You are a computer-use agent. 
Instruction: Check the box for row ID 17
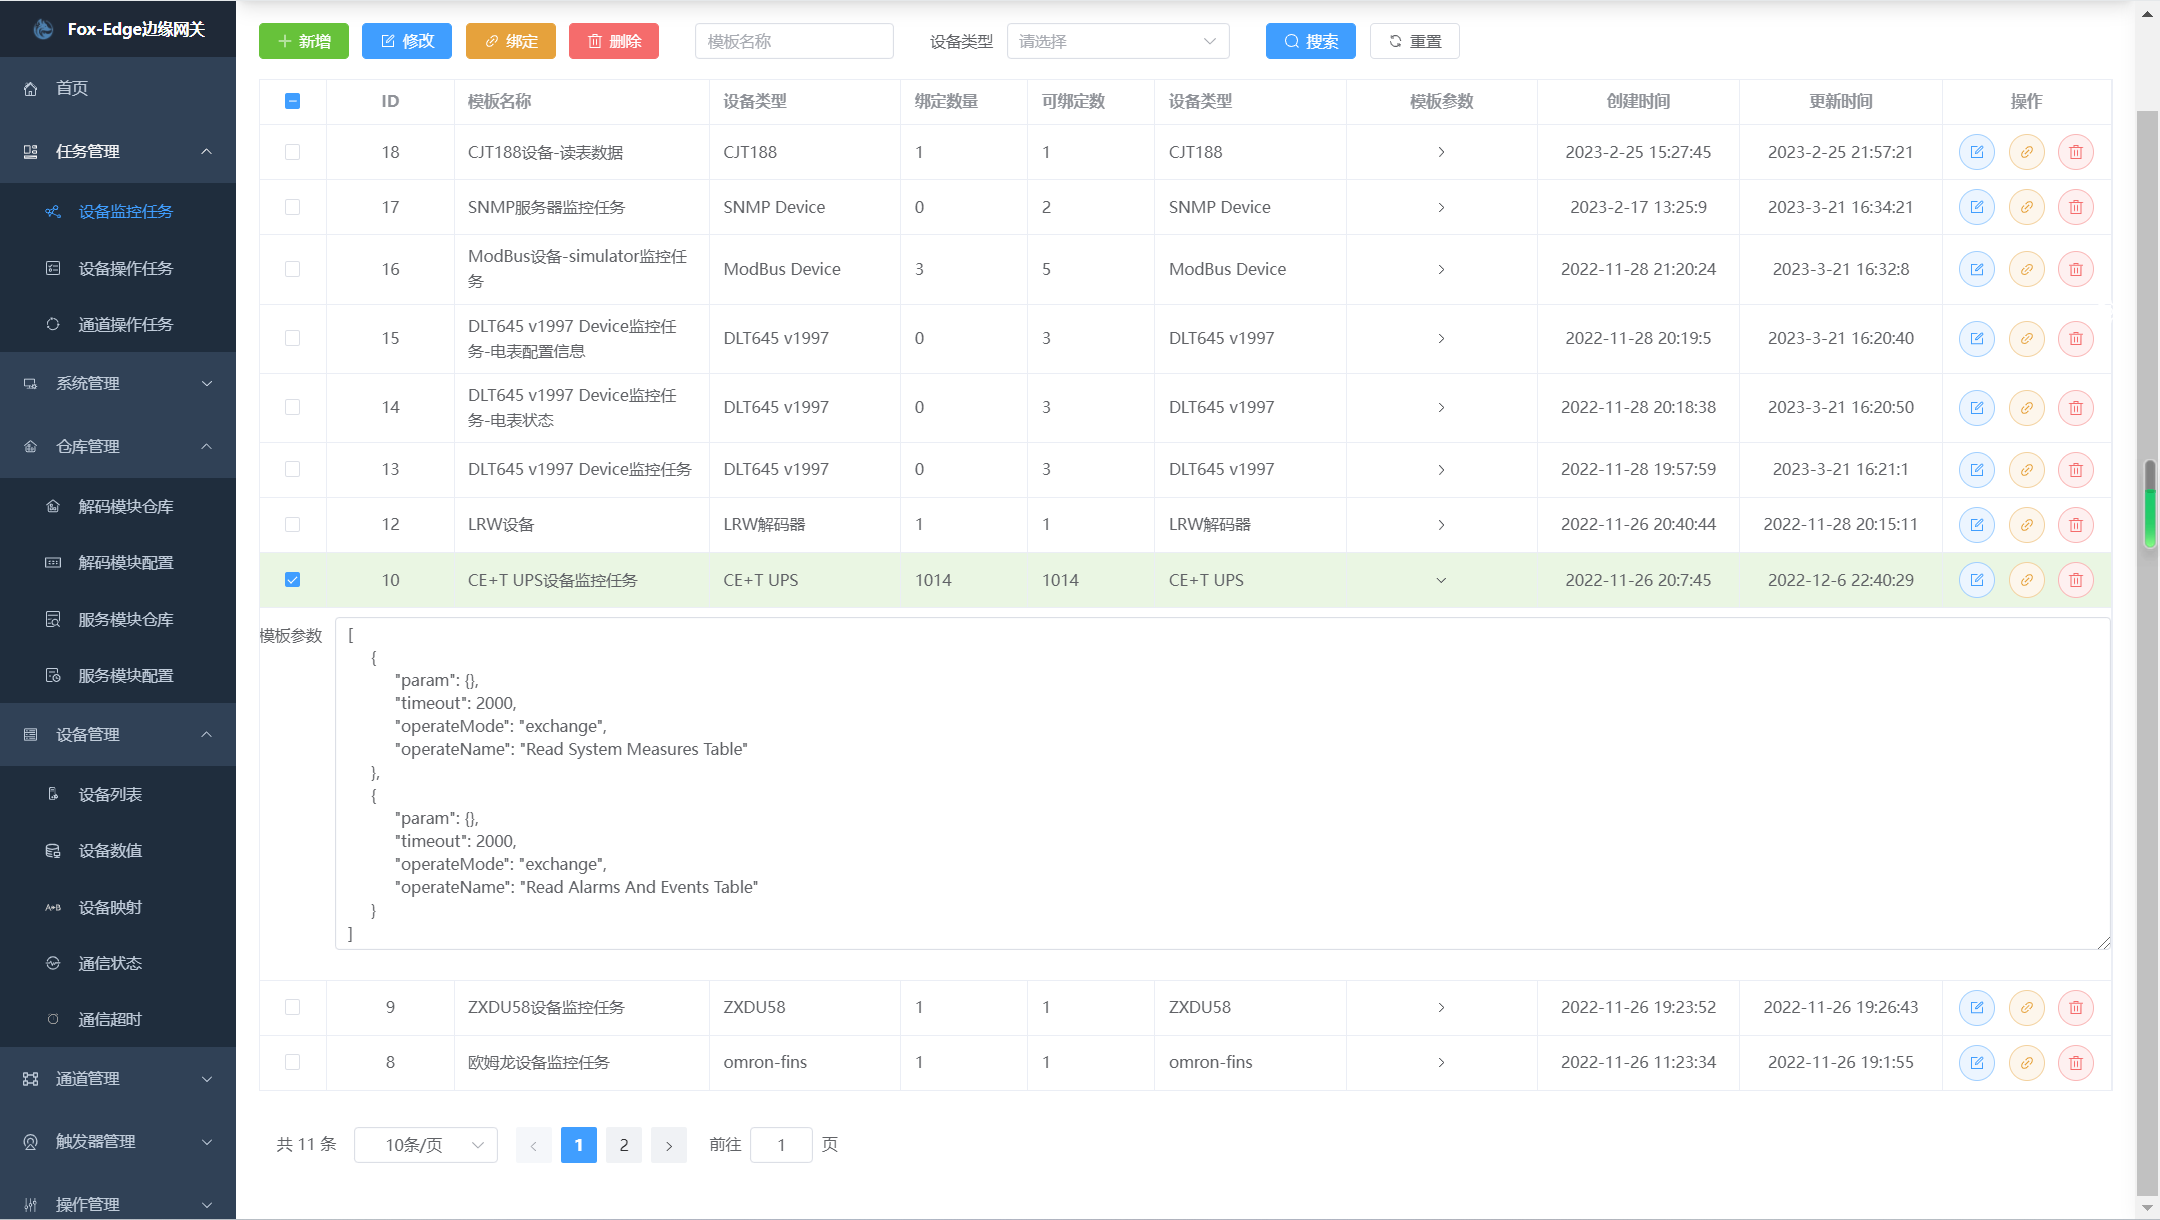click(x=292, y=207)
